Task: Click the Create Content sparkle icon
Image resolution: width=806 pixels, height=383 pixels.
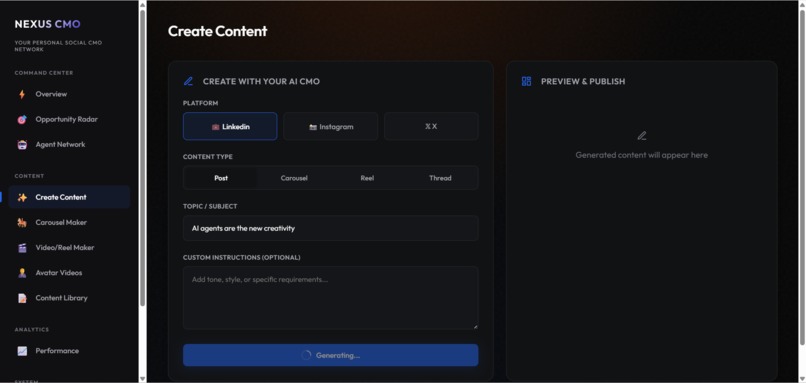Action: click(22, 197)
